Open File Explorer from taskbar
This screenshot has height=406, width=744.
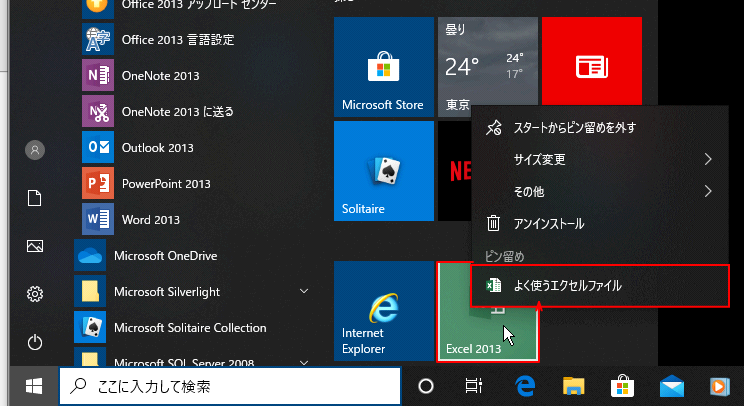tap(574, 386)
